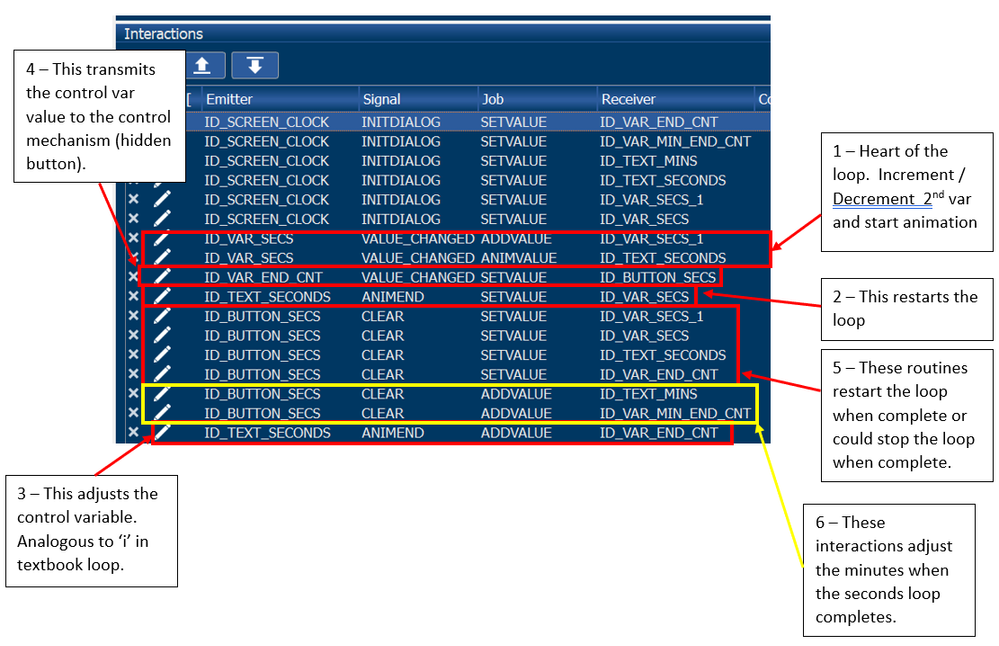Click SETVALUE job in INITDIALOG ID_VAR_SECS row
Viewport: 999px width, 646px height.
514,219
